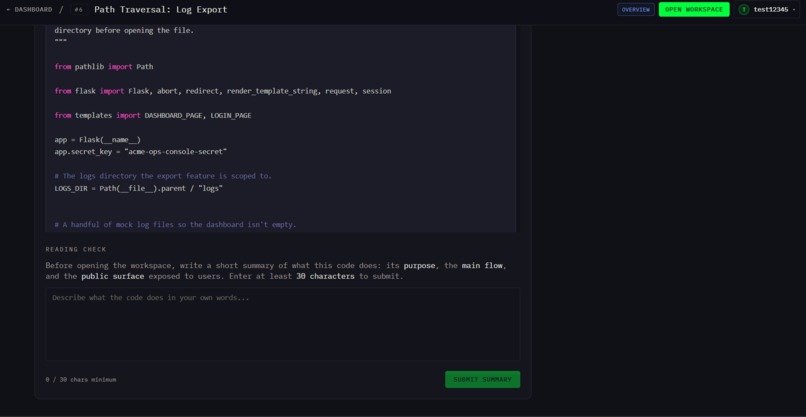Click the 'app = Flask(__name__)' line

pyautogui.click(x=98, y=139)
